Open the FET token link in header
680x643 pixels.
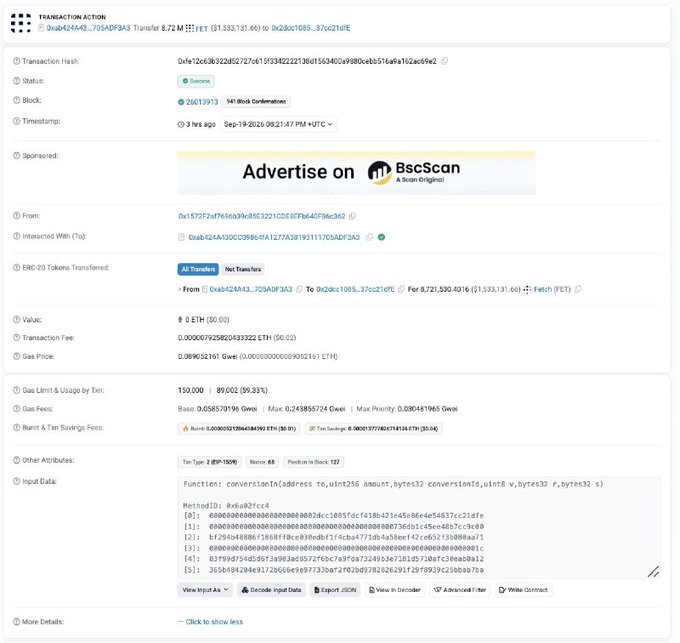201,29
